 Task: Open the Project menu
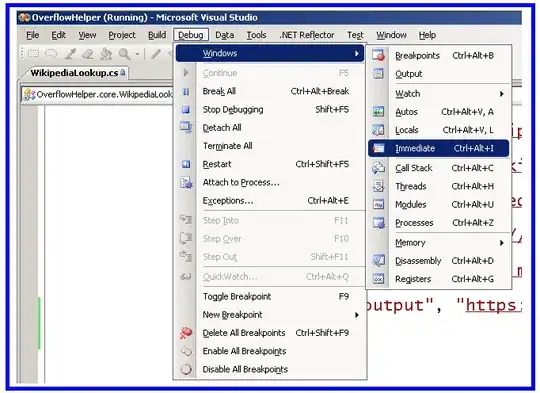[122, 35]
